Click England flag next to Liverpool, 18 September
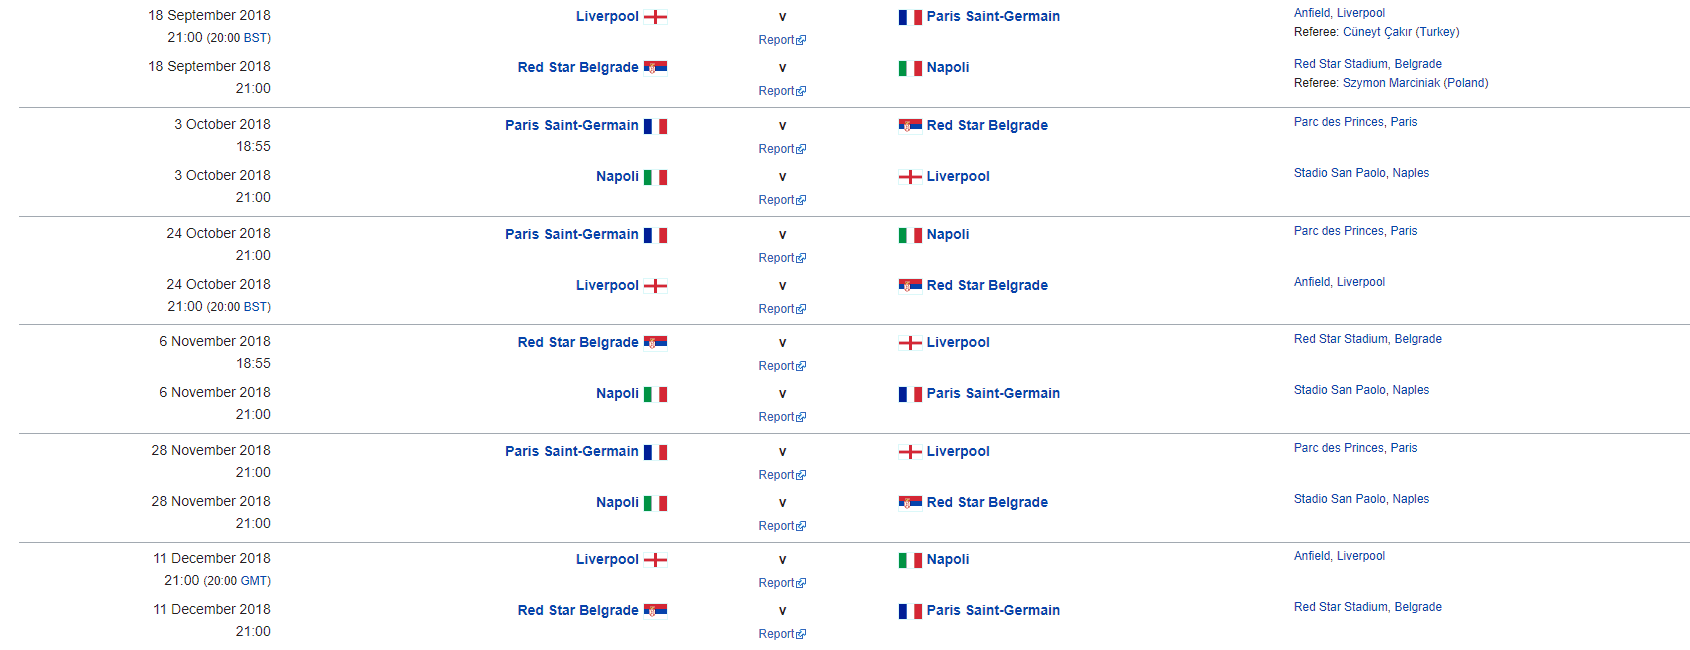This screenshot has width=1690, height=650. point(655,17)
